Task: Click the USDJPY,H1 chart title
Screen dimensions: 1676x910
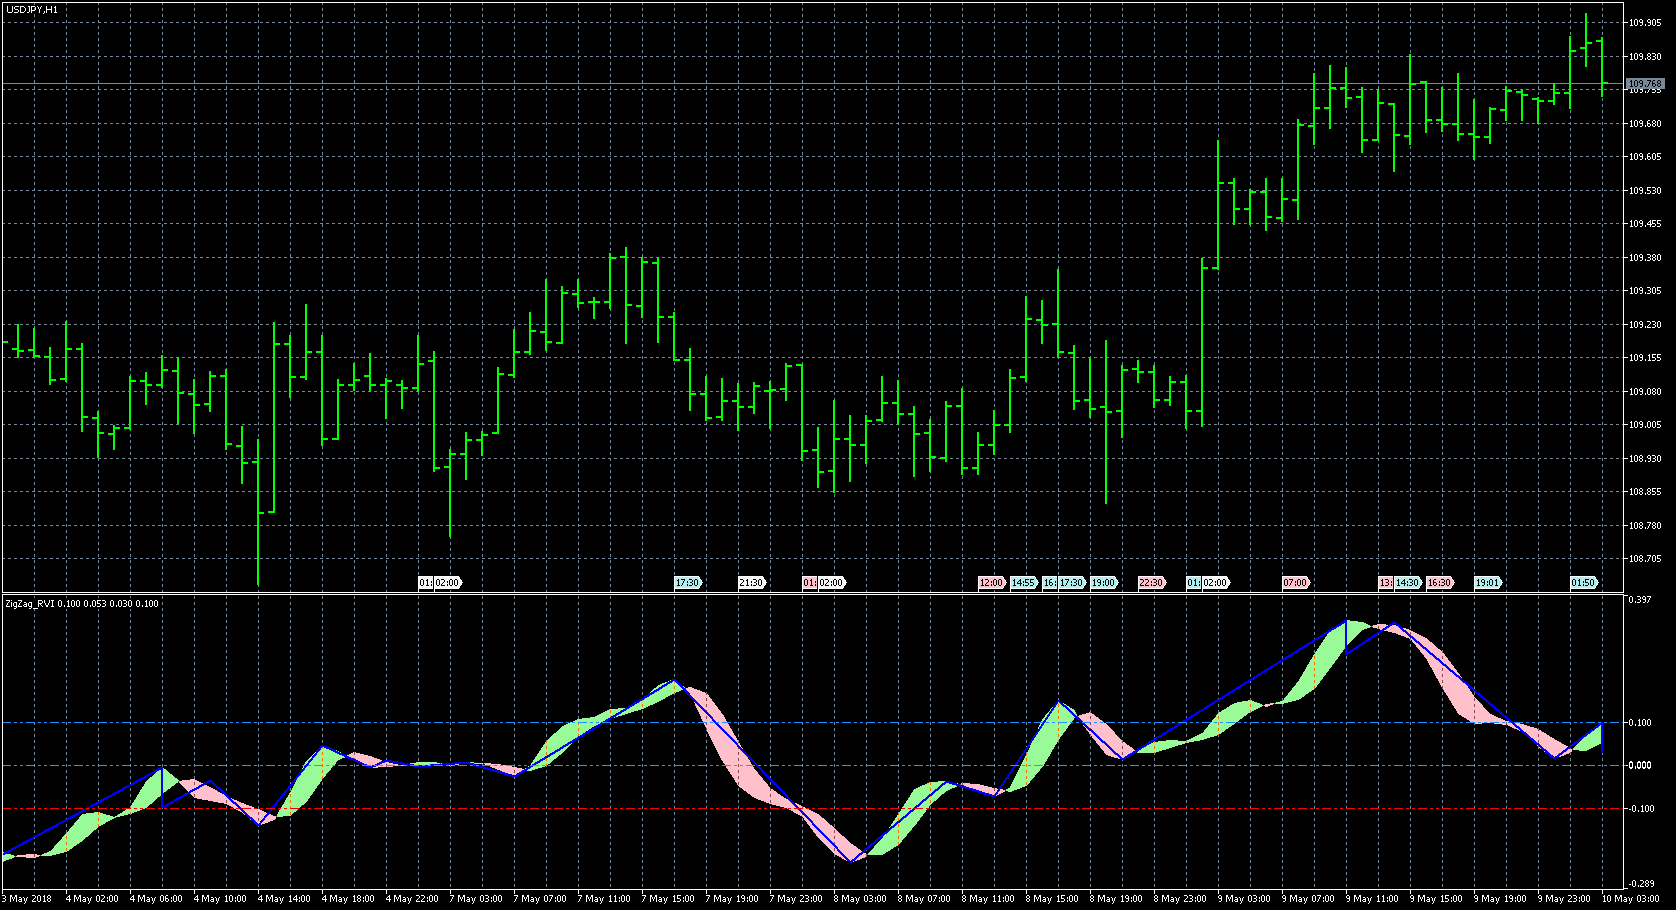Action: pos(31,9)
